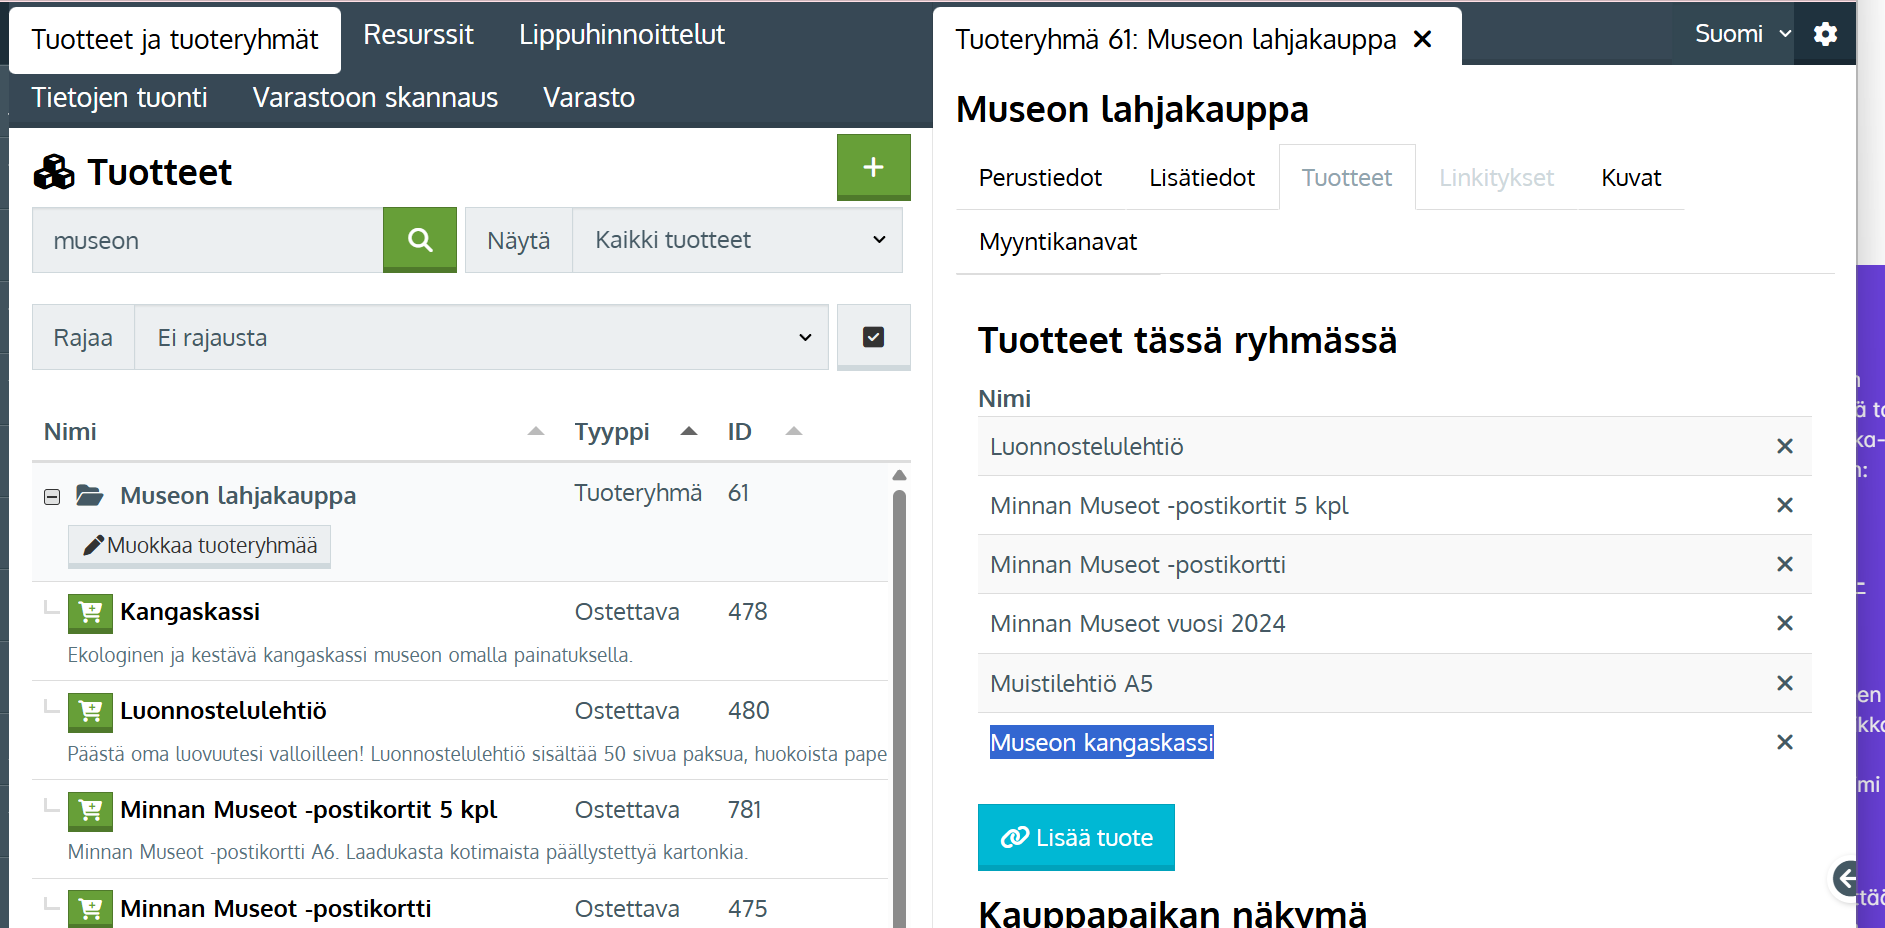Switch to the Perustiedot tab
This screenshot has width=1885, height=928.
click(1040, 177)
